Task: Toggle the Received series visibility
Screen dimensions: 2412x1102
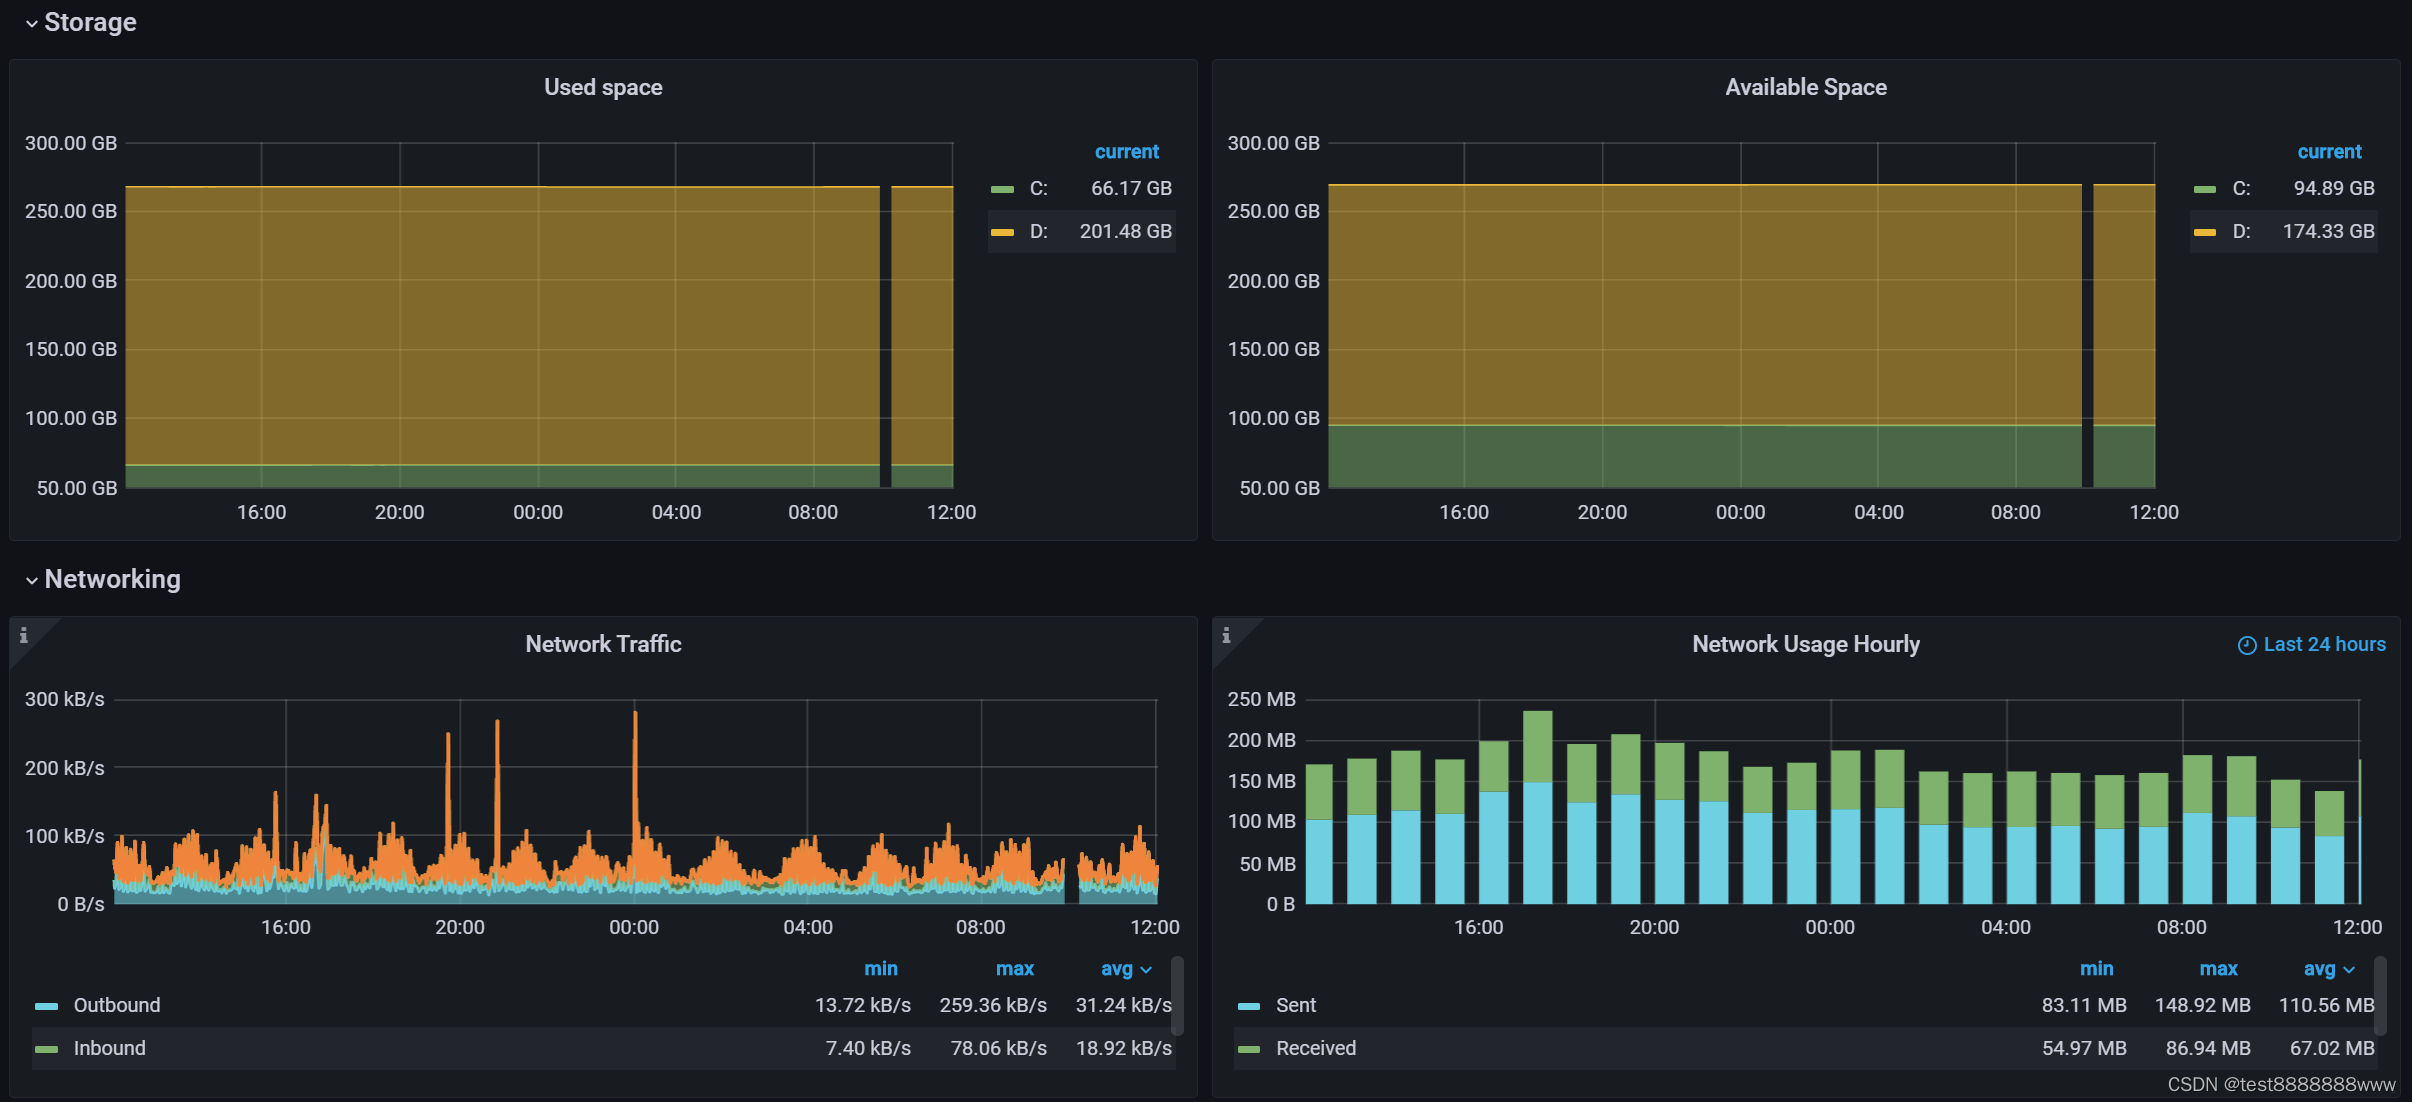Action: [1315, 1048]
